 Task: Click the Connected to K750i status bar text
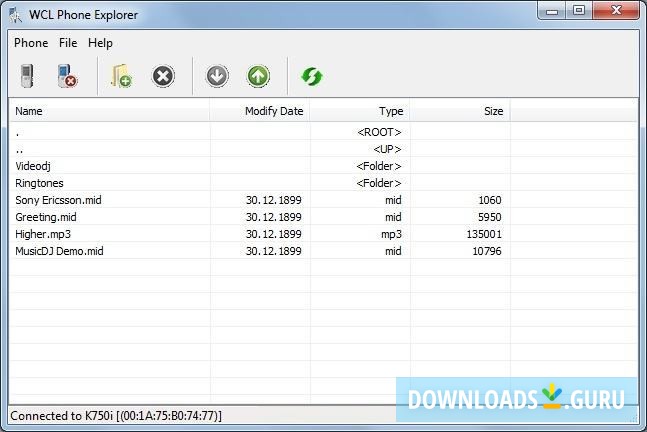(116, 416)
